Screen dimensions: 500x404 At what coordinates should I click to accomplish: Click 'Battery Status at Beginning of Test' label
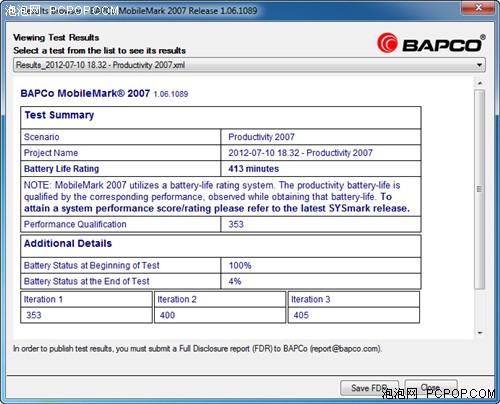click(92, 266)
